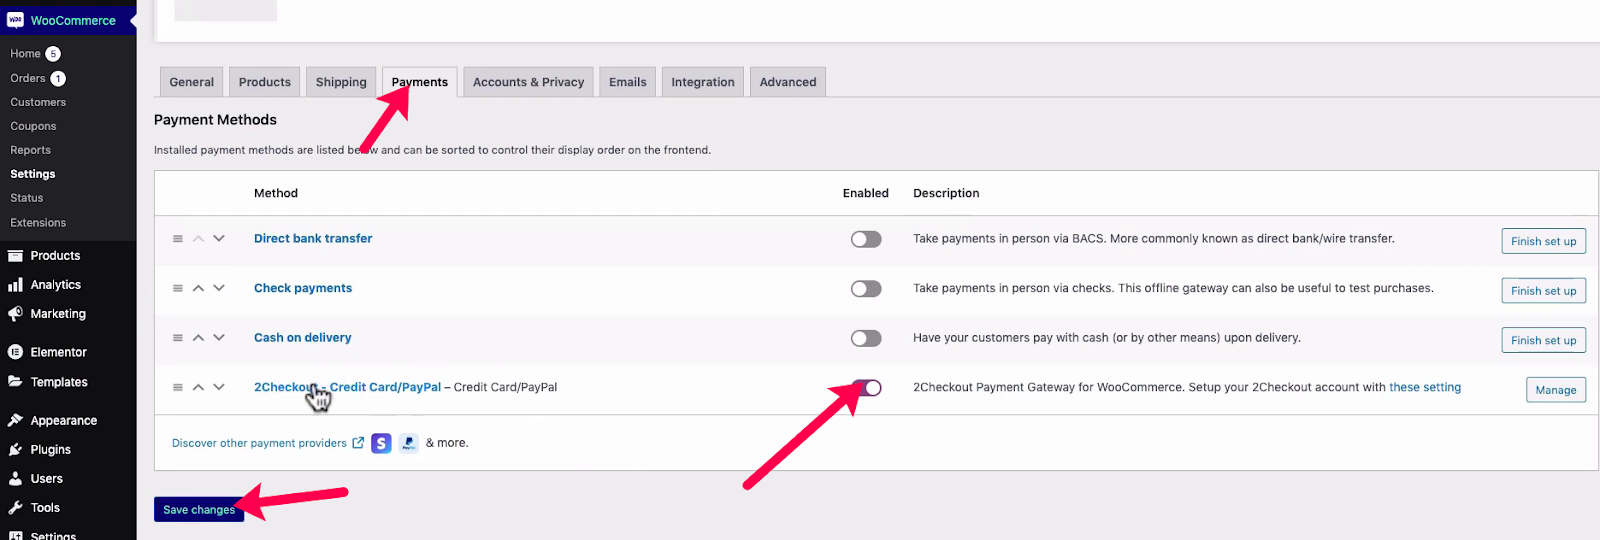Move 2Checkout method down
Image resolution: width=1600 pixels, height=540 pixels.
pyautogui.click(x=219, y=387)
